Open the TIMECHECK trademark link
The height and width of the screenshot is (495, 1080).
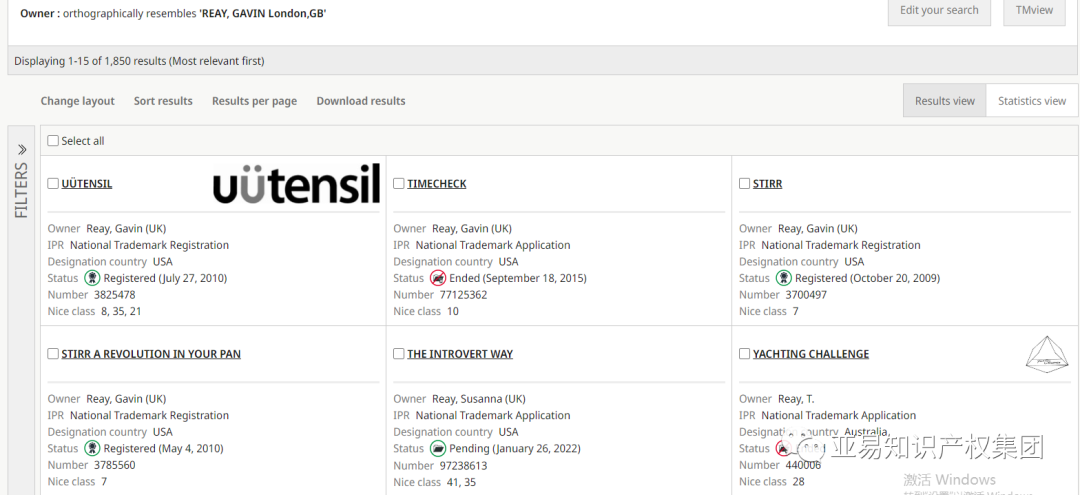[437, 184]
